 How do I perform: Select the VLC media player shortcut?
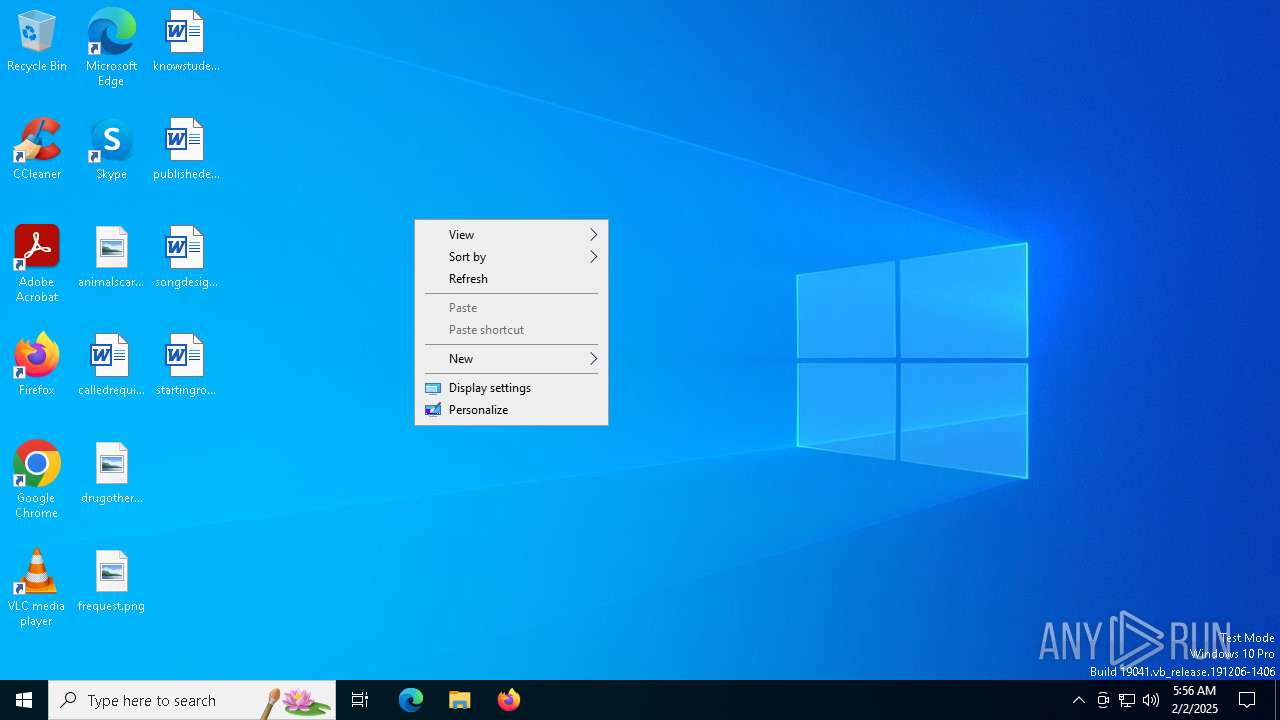click(x=37, y=588)
